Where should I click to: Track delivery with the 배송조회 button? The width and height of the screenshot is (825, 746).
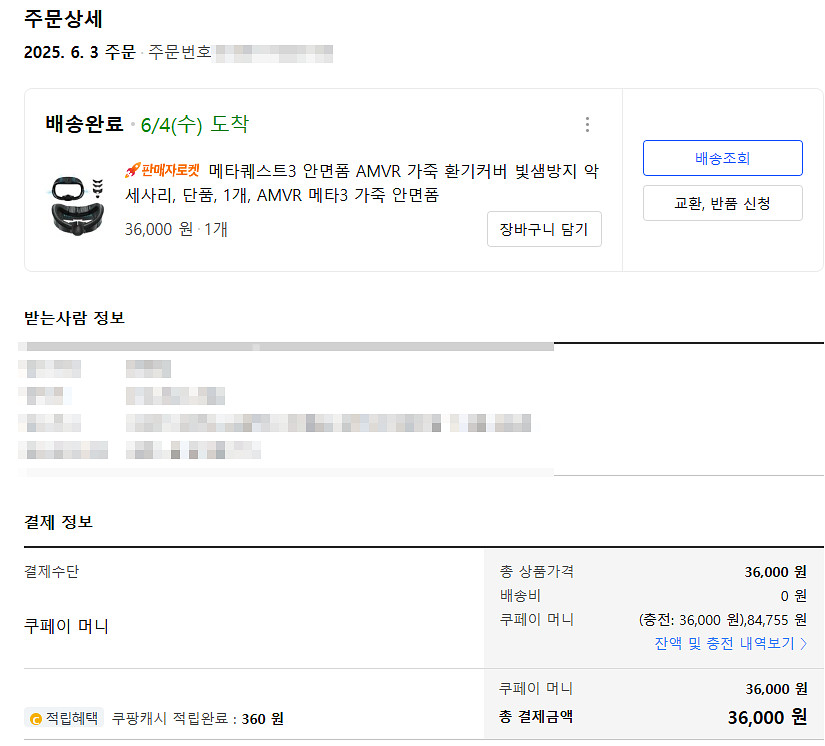pyautogui.click(x=722, y=158)
